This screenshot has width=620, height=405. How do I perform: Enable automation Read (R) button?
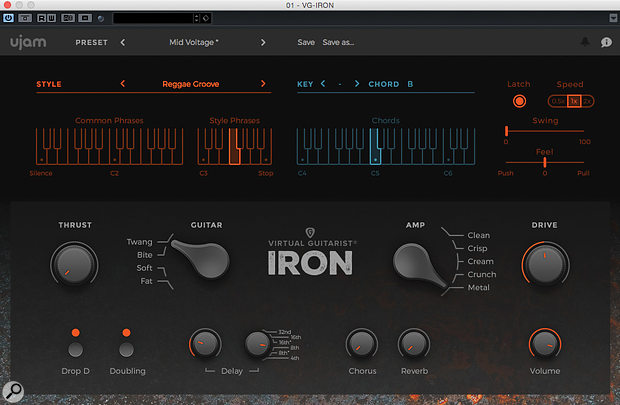pos(42,18)
